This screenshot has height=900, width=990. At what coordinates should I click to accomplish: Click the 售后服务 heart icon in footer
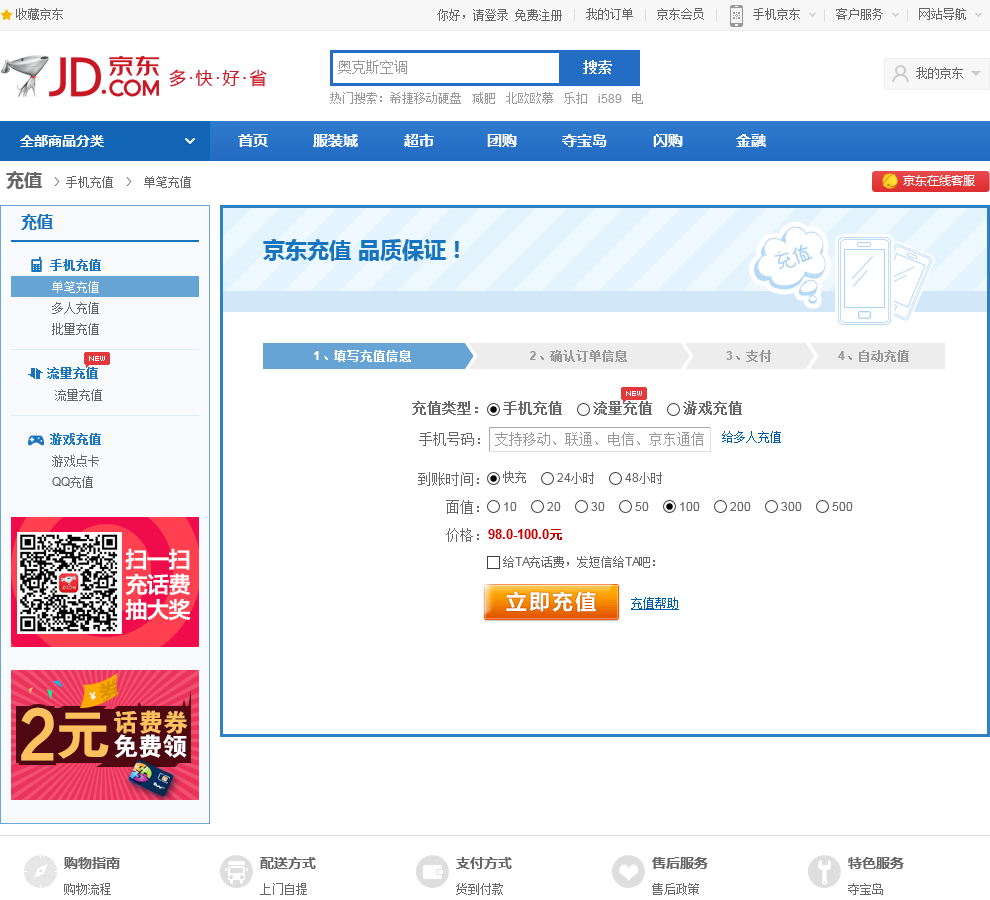pyautogui.click(x=628, y=872)
